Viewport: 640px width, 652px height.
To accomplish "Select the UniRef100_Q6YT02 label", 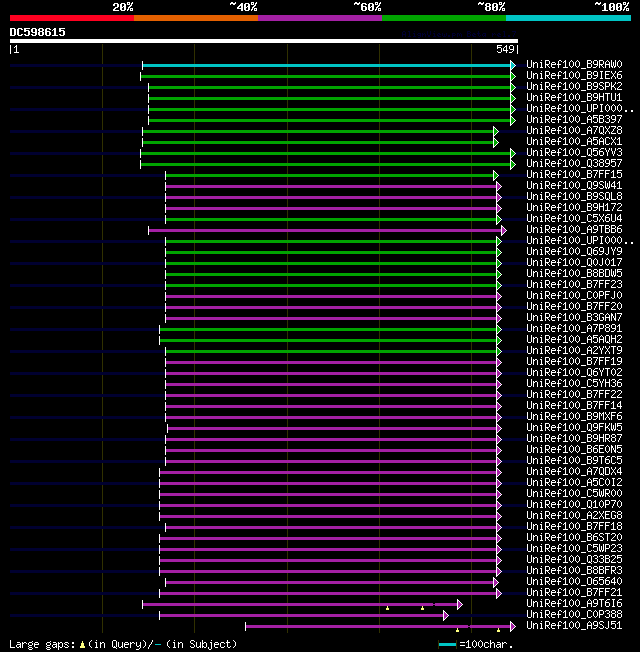I will point(574,373).
